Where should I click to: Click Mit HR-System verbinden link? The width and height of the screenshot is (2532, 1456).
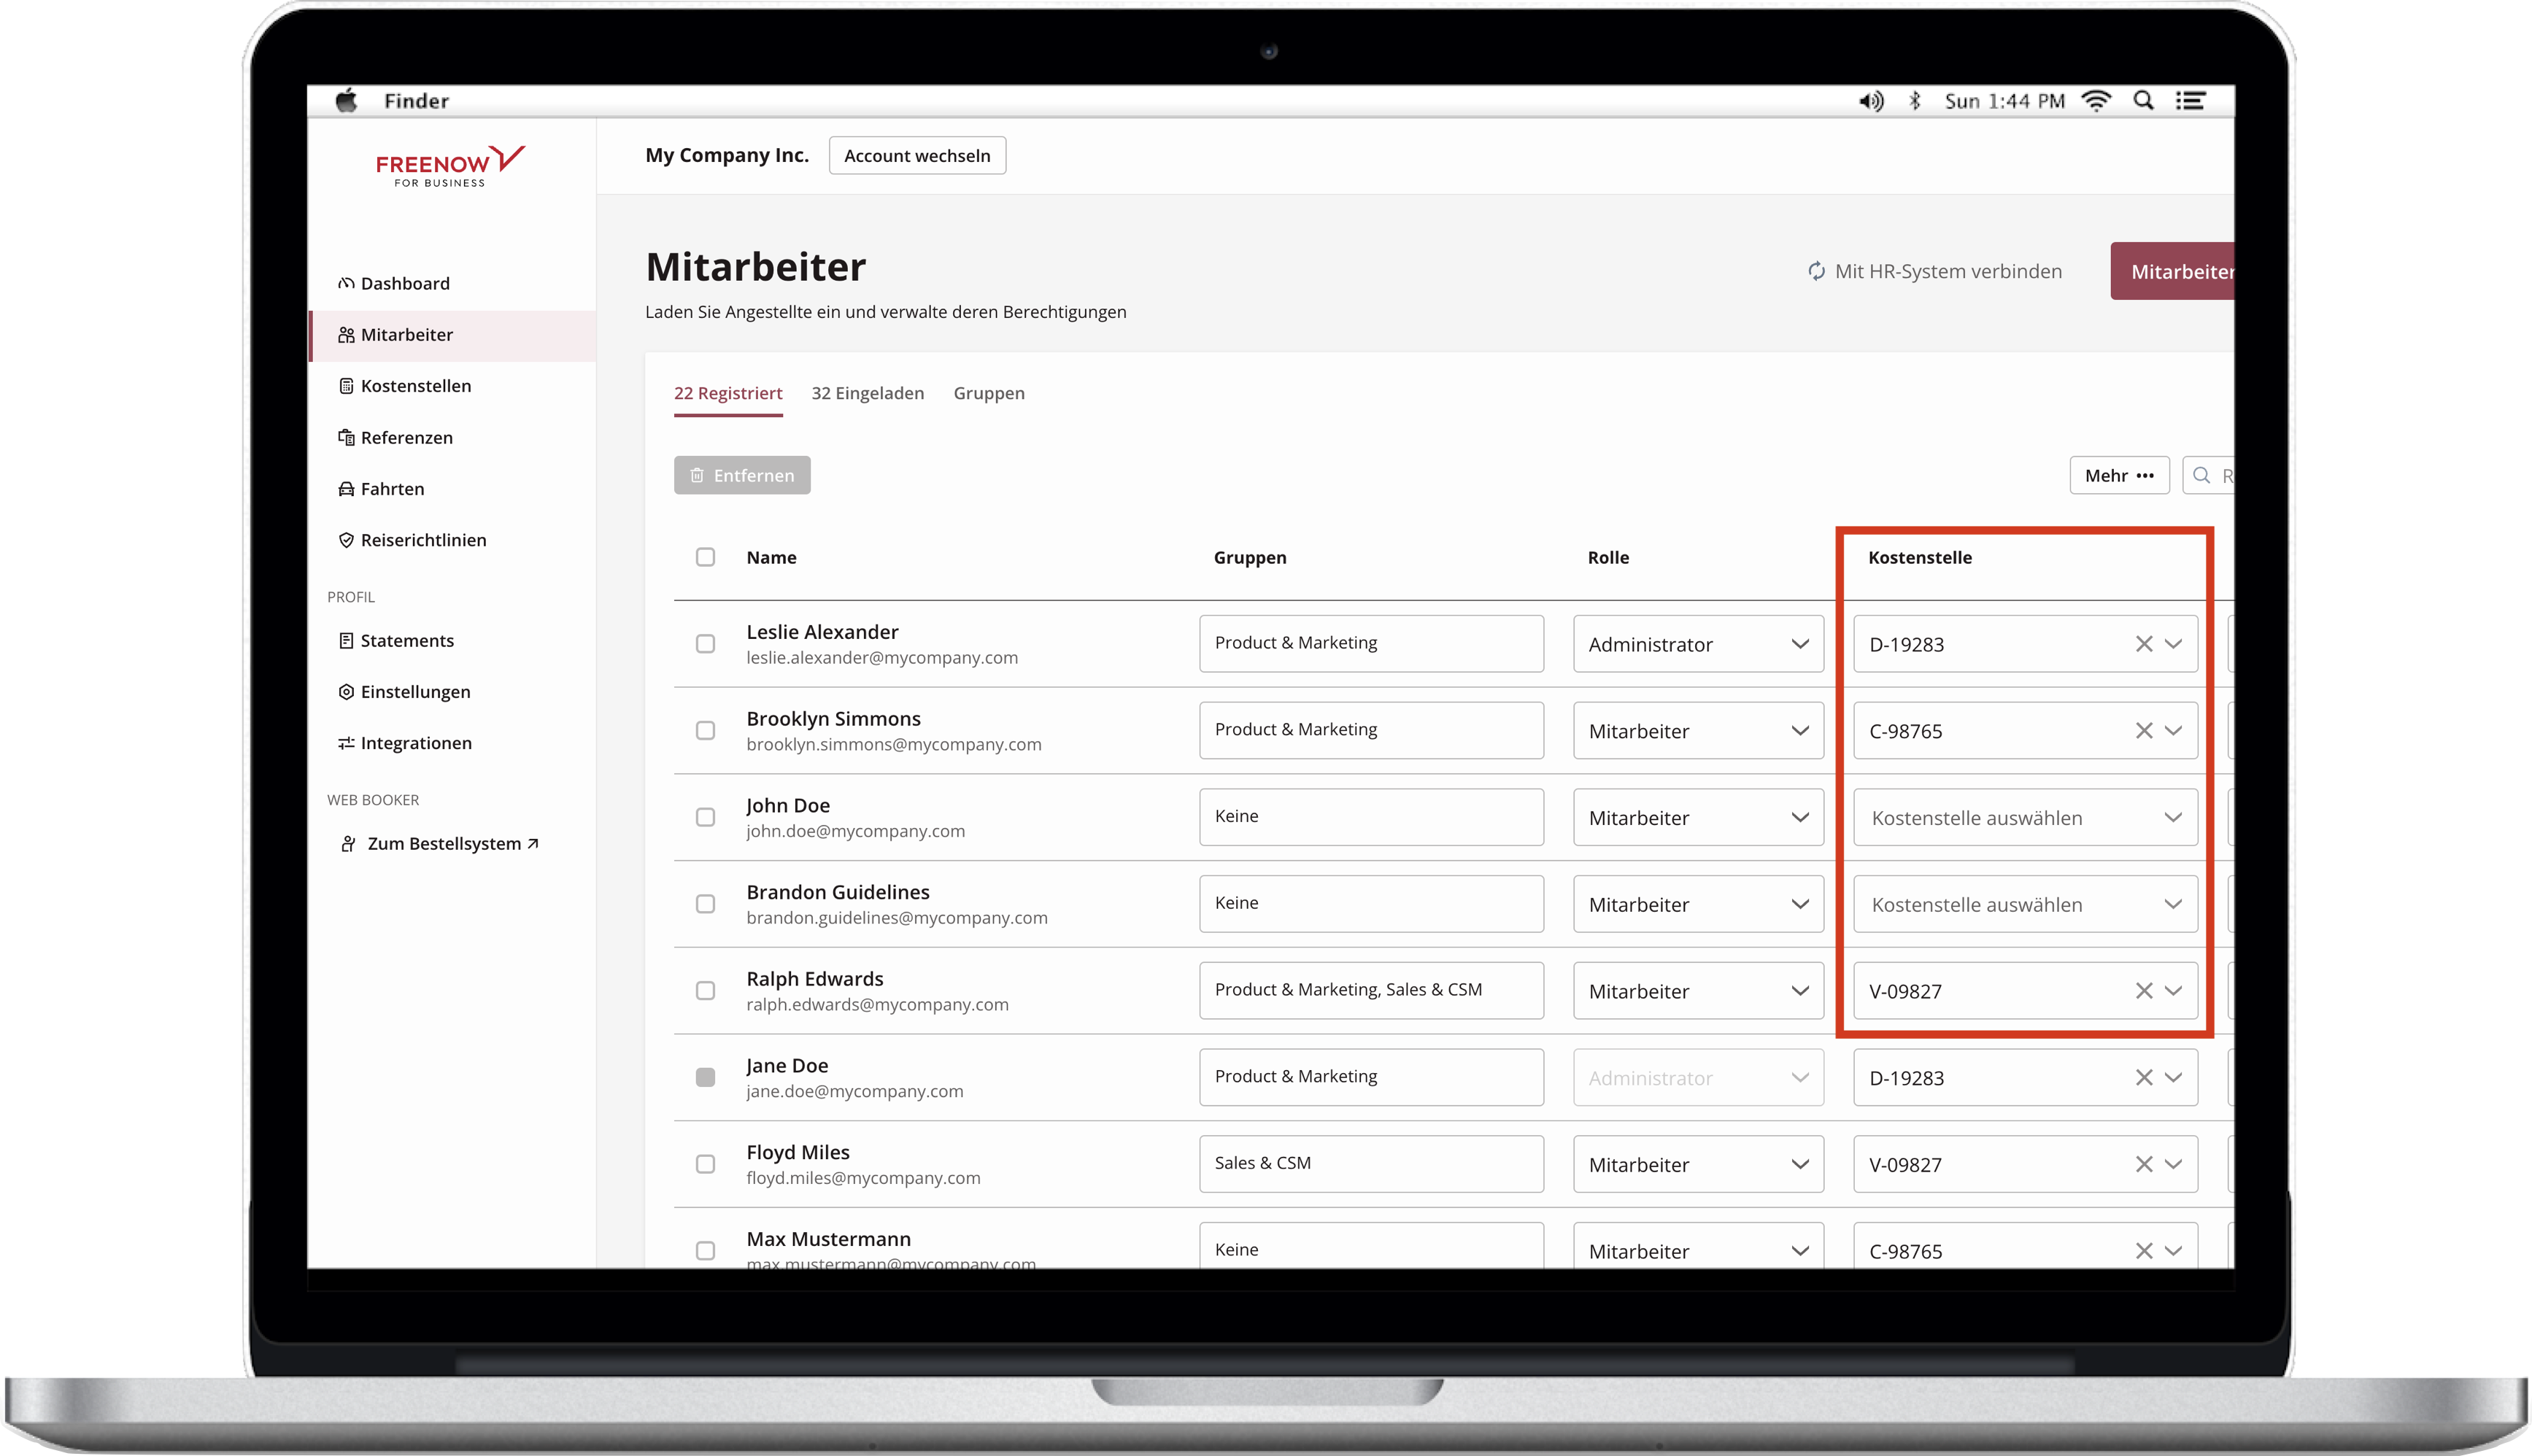1934,271
